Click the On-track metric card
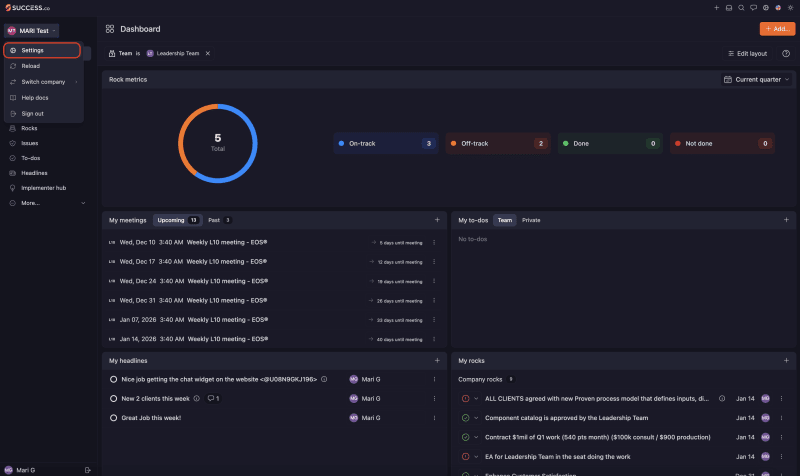800x476 pixels. 386,143
